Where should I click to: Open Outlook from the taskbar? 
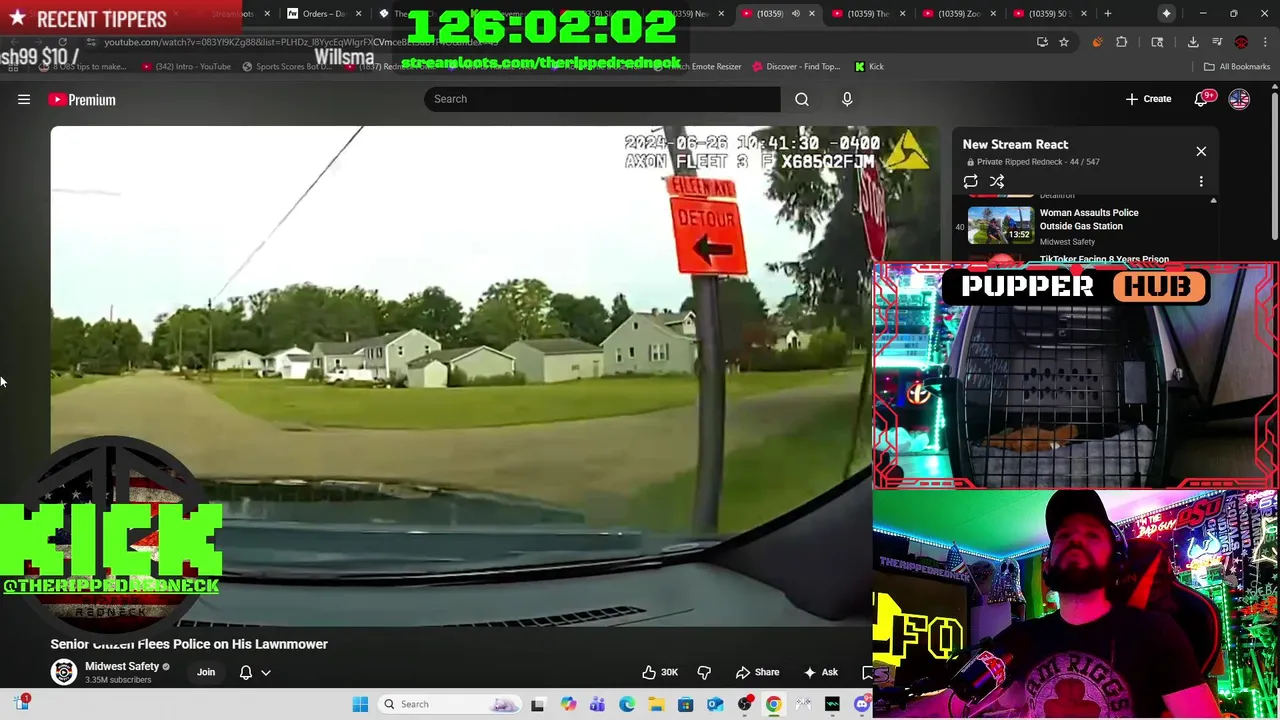pyautogui.click(x=715, y=704)
